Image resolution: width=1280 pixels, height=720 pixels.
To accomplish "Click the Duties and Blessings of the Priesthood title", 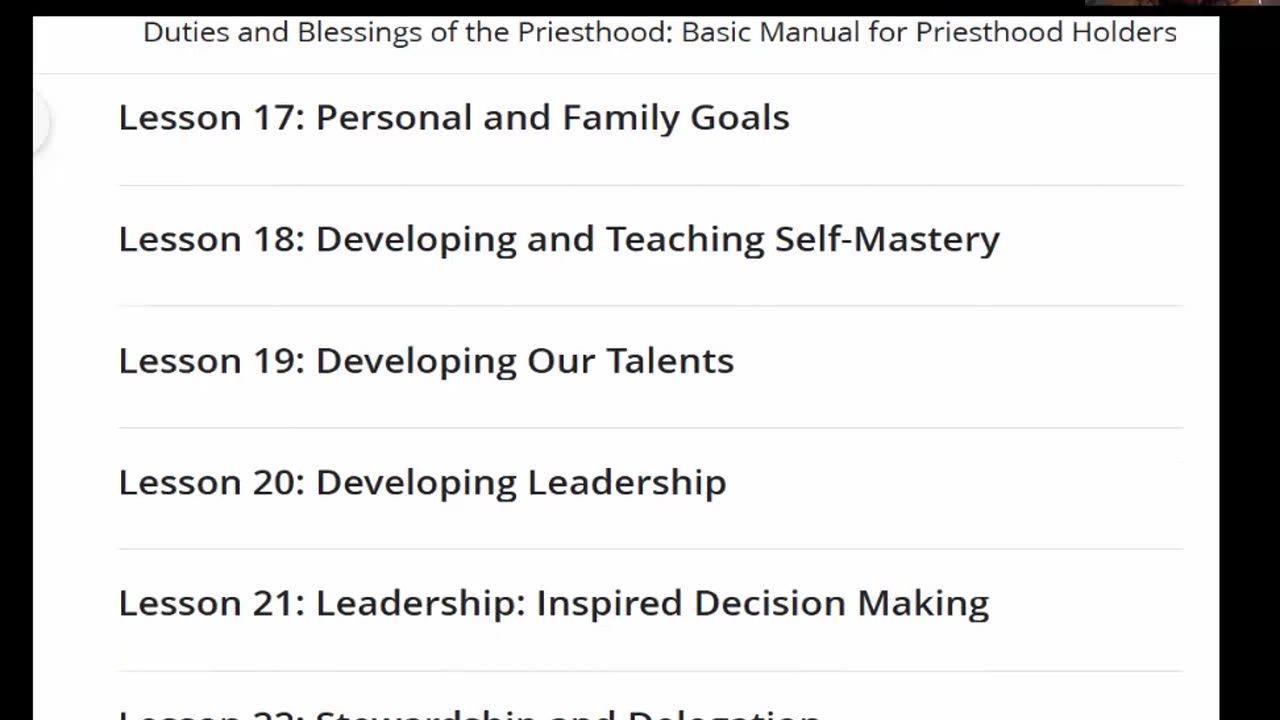I will click(x=660, y=32).
